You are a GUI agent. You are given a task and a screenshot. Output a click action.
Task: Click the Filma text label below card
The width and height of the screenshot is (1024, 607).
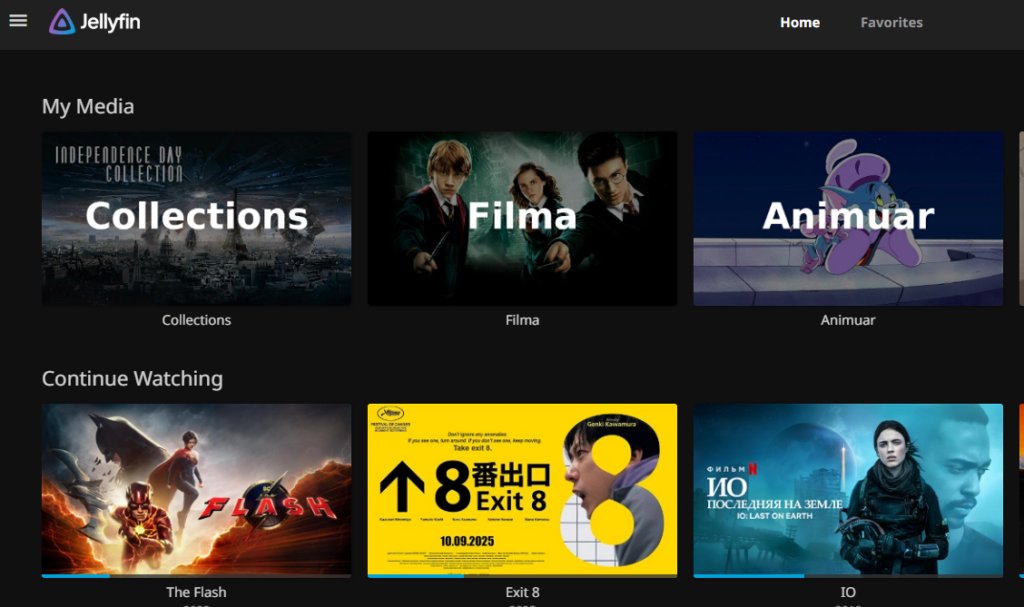click(522, 320)
